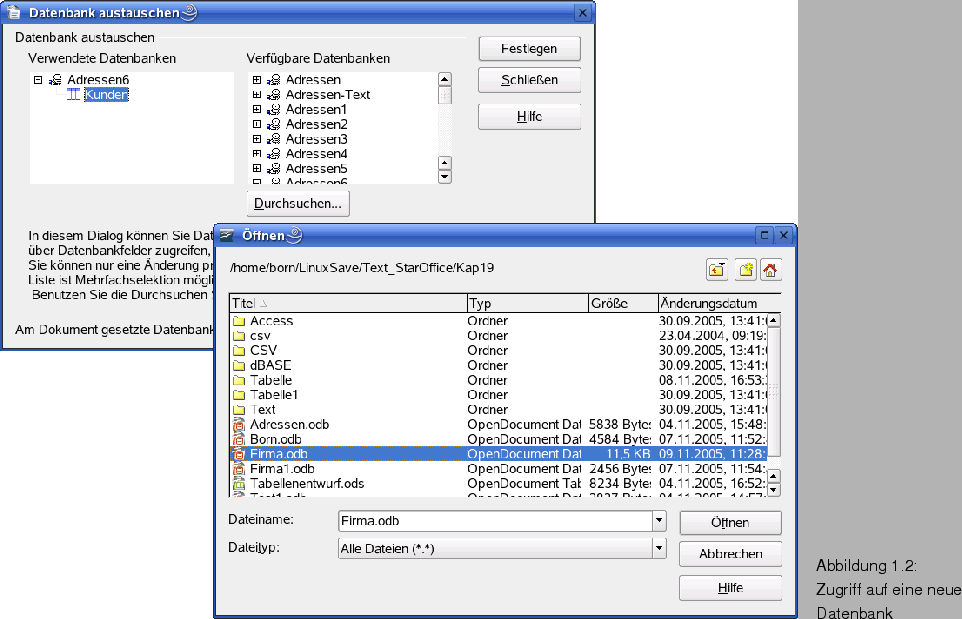Sort files by Typ column header

tap(526, 303)
